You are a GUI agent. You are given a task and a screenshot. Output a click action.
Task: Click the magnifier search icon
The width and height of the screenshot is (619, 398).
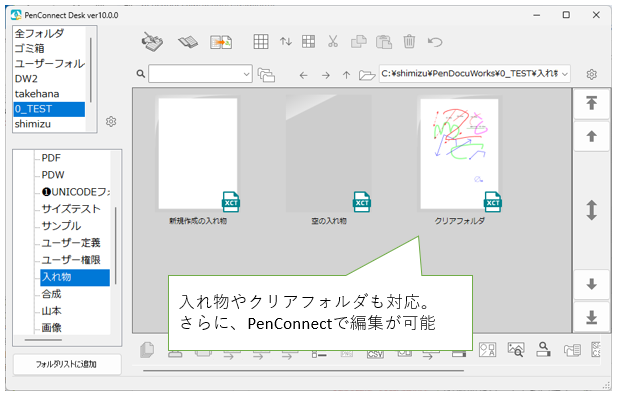(x=141, y=74)
